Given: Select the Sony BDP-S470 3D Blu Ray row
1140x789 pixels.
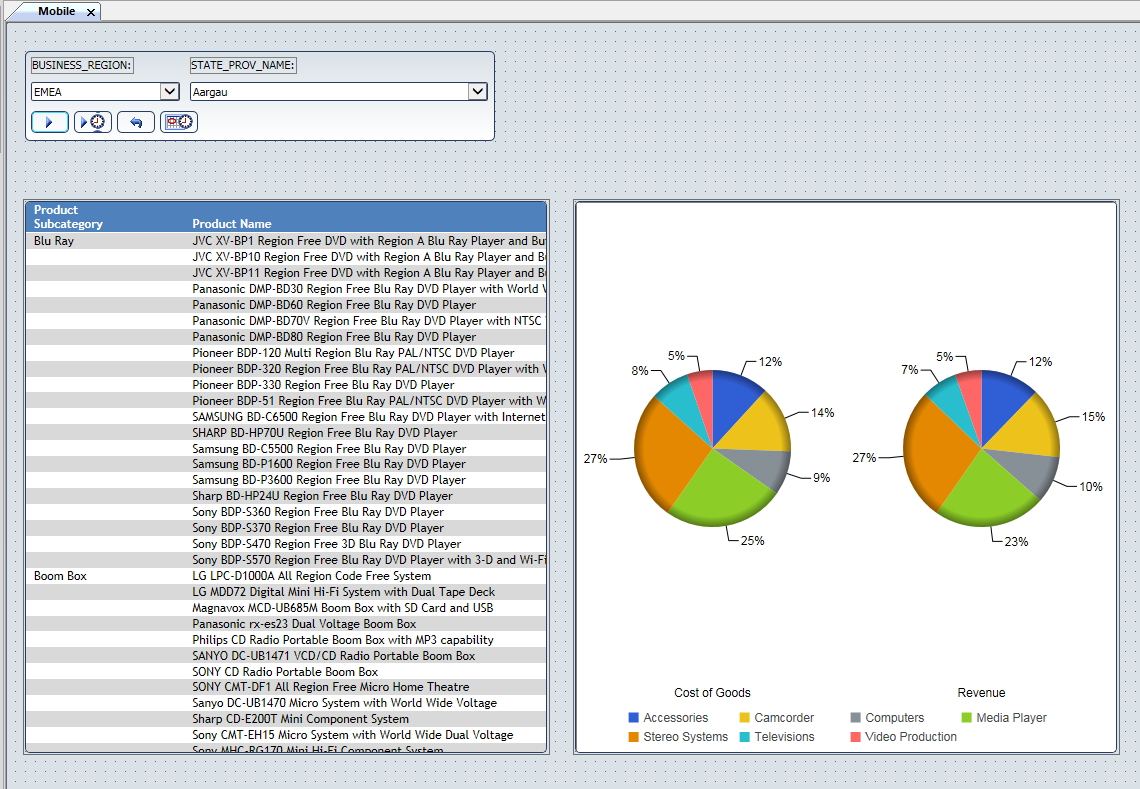Looking at the screenshot, I should [286, 544].
